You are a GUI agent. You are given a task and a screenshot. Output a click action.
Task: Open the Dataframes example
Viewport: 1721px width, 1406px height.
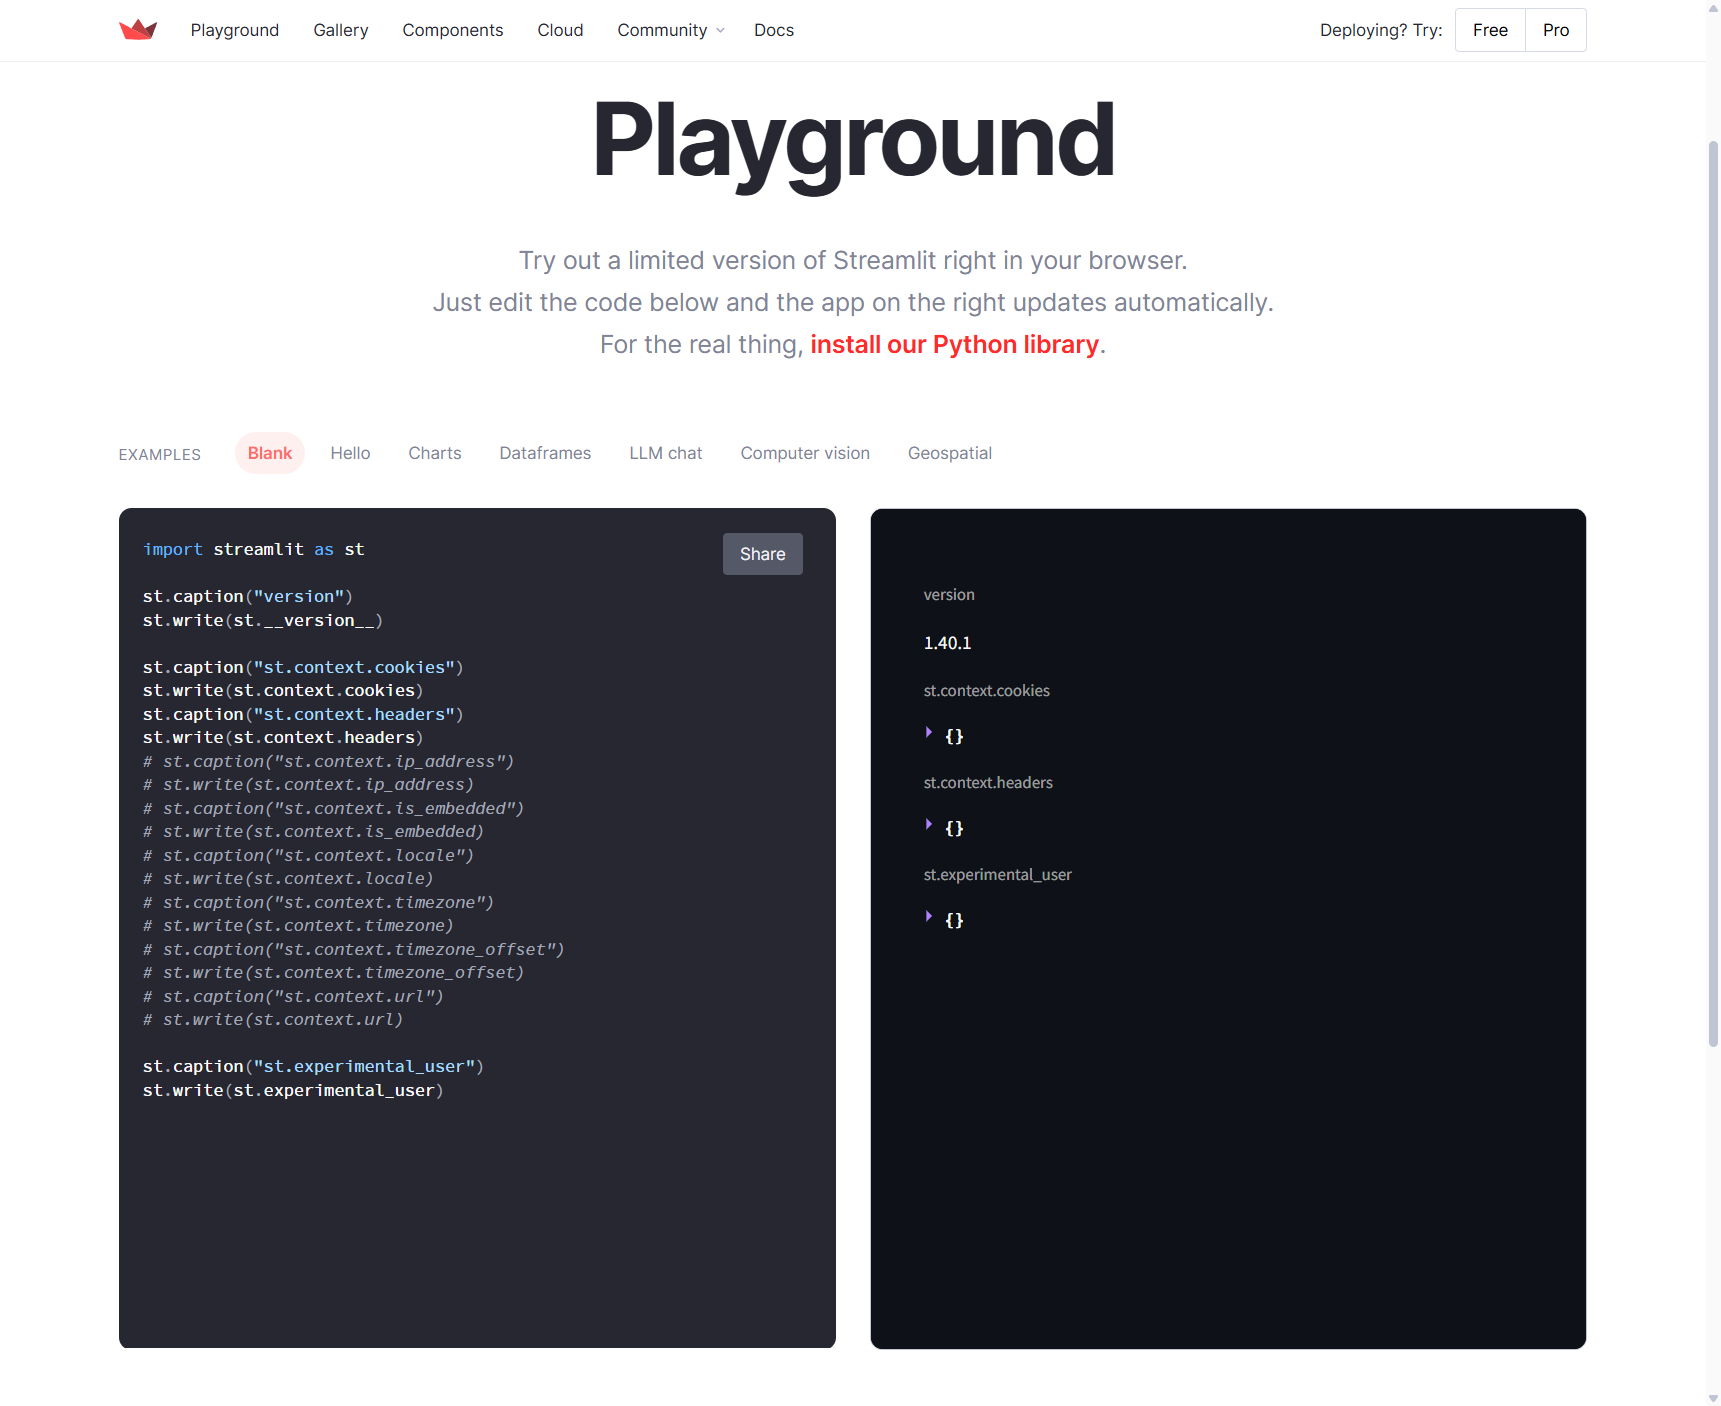pyautogui.click(x=545, y=453)
